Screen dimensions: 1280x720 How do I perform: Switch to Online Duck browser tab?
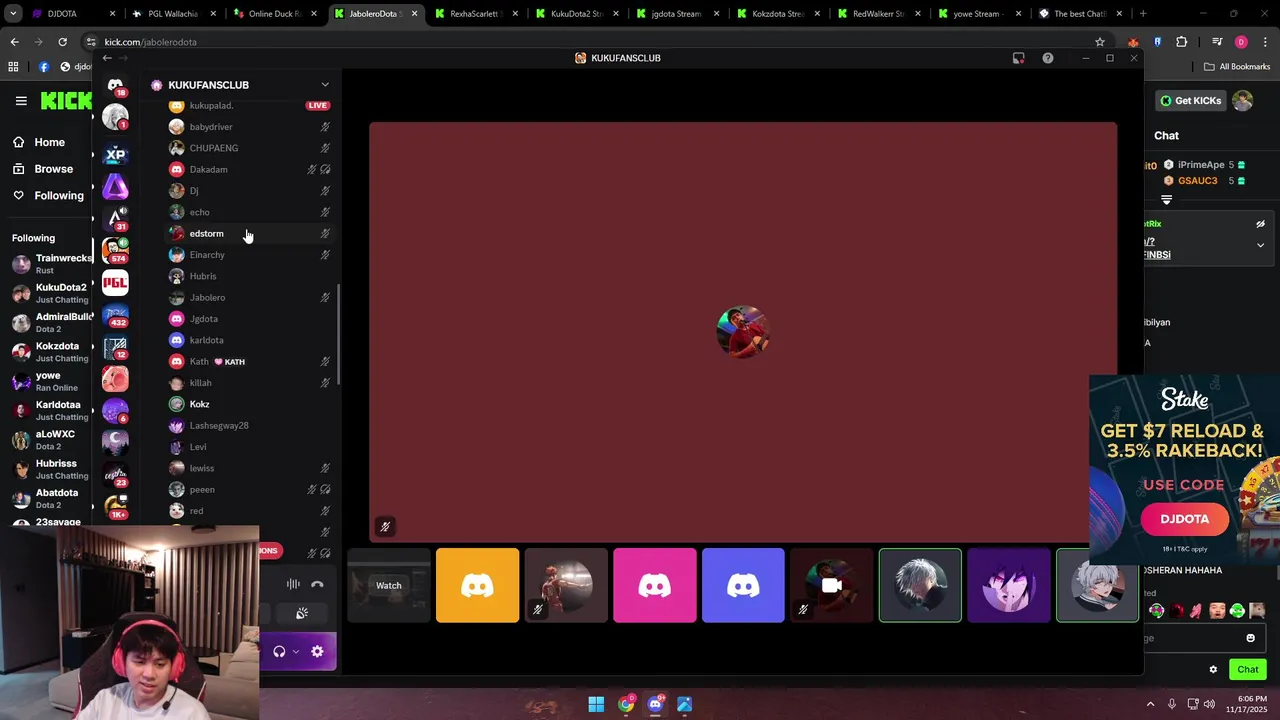click(275, 14)
